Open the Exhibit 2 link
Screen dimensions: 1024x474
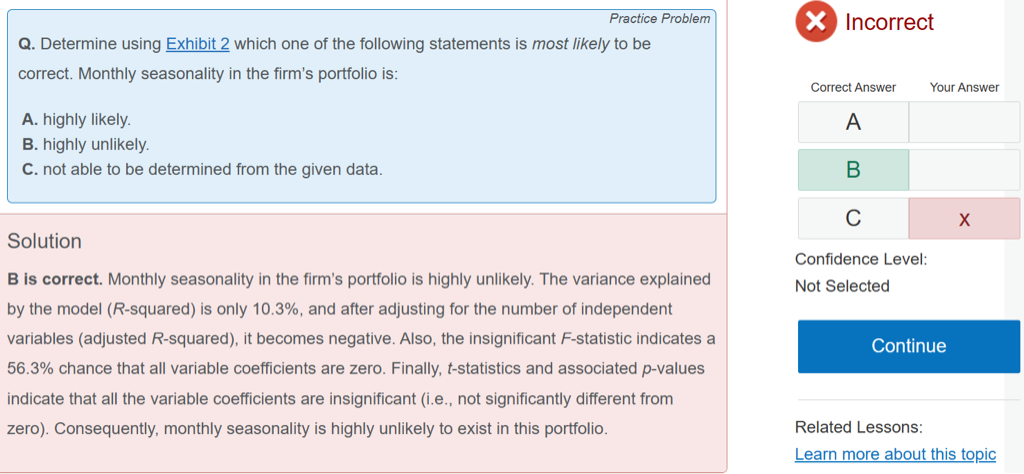click(197, 44)
